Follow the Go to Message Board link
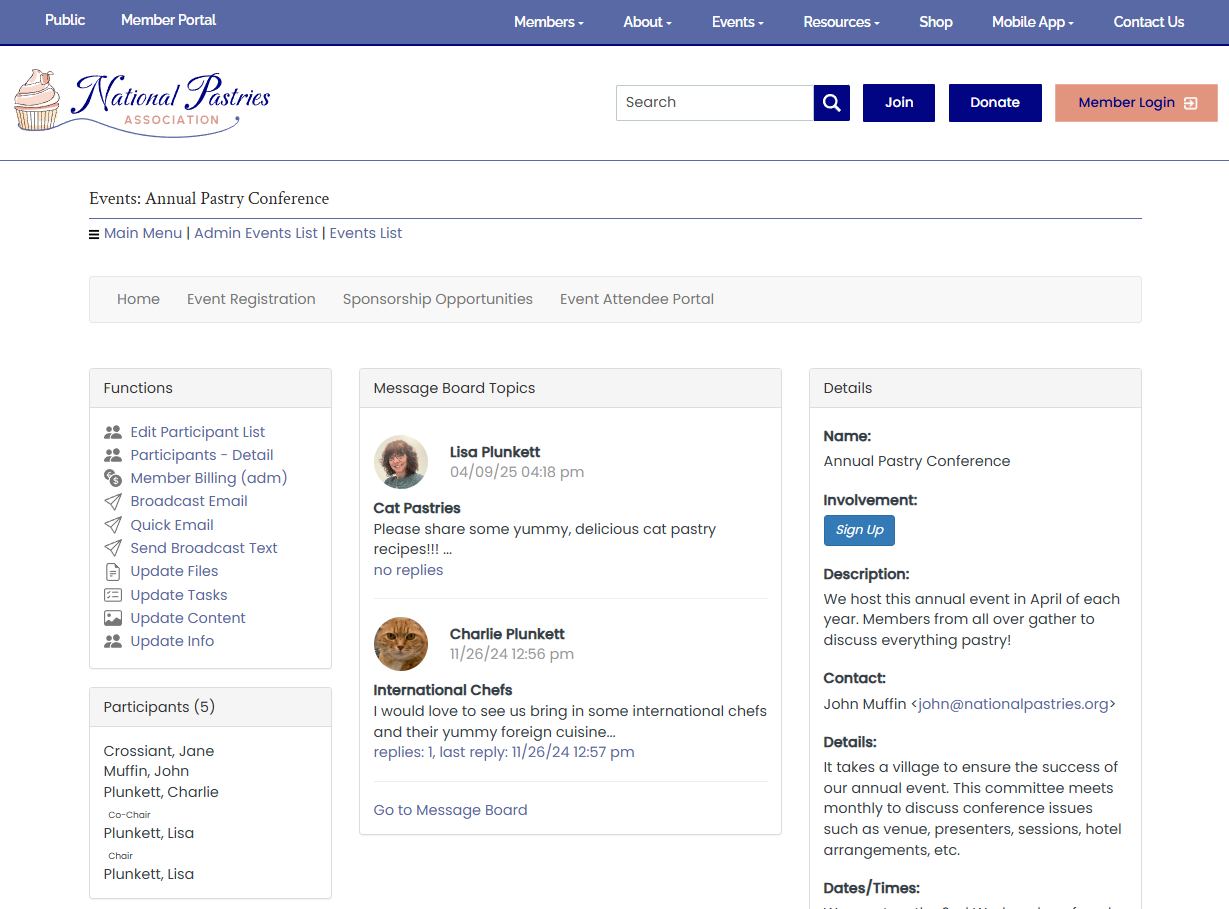The height and width of the screenshot is (909, 1229). pos(450,809)
